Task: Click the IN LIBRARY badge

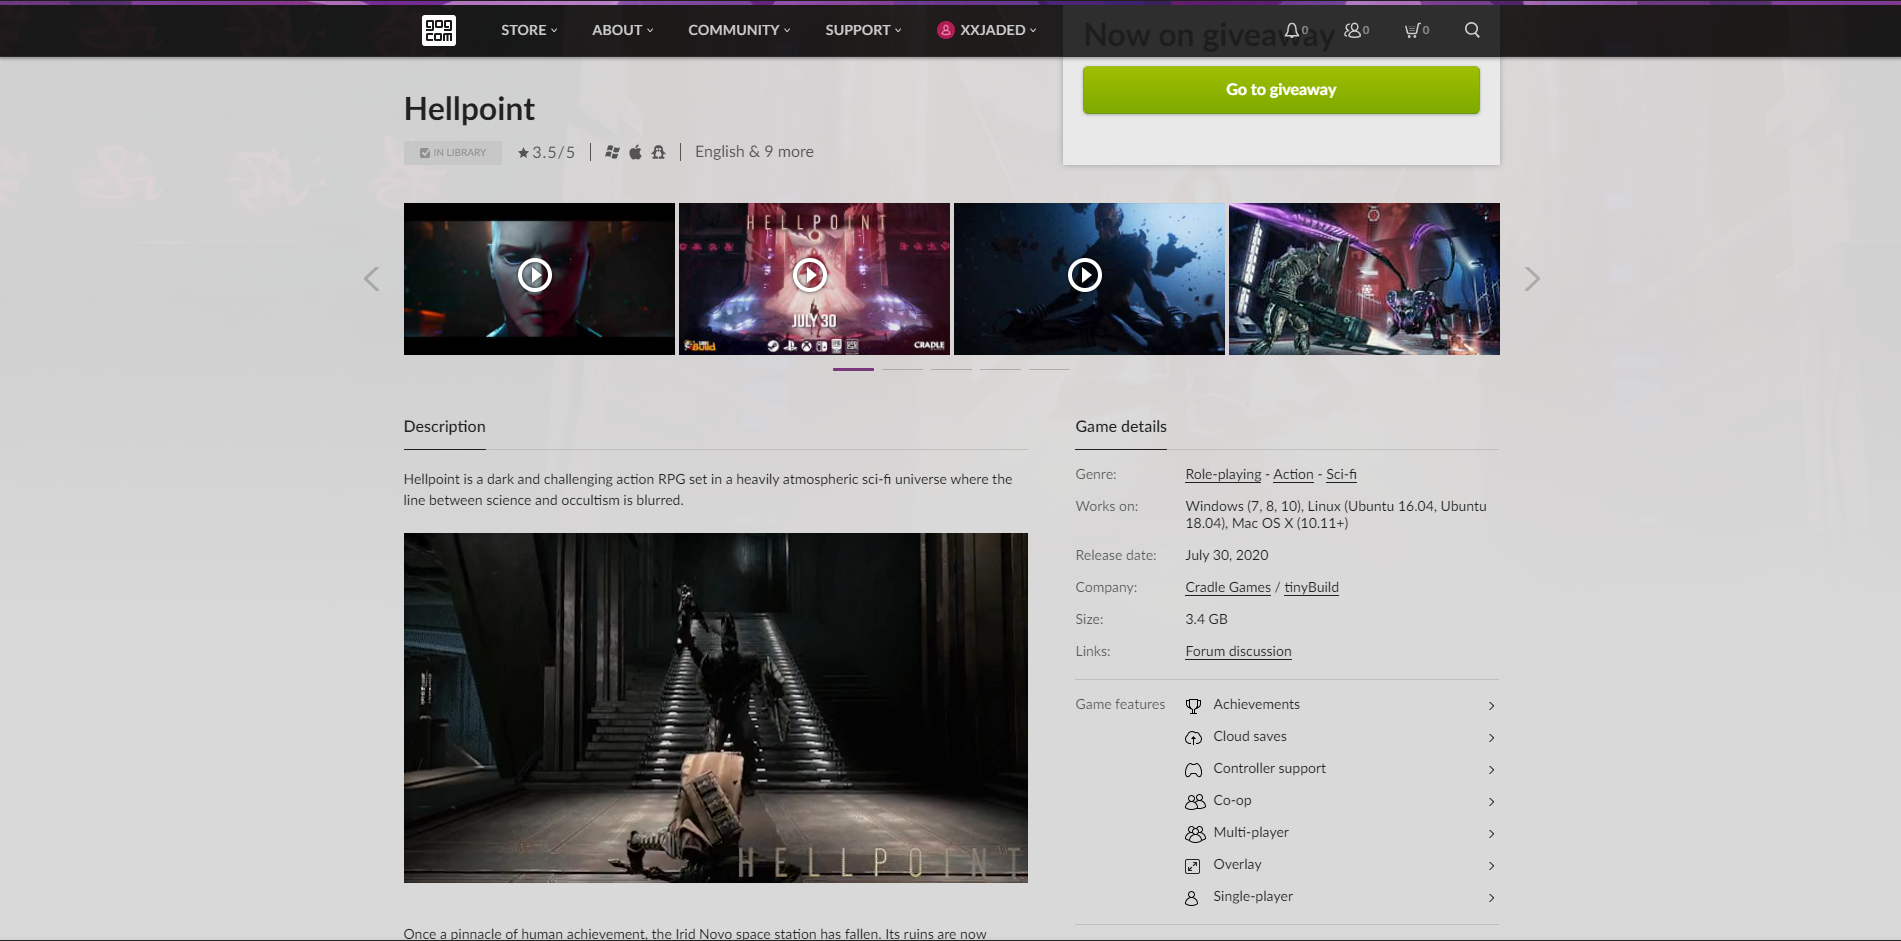Action: point(453,152)
